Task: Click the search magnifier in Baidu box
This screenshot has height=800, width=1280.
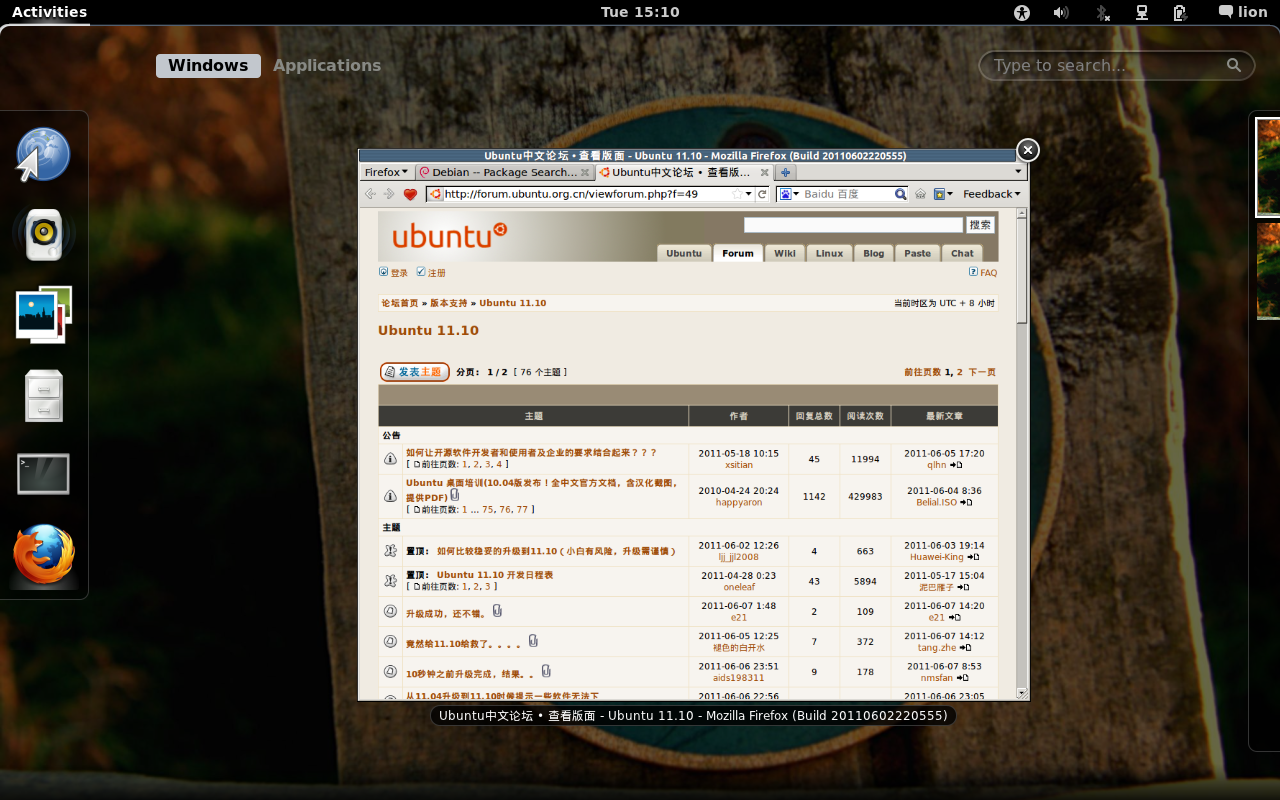Action: (x=900, y=194)
